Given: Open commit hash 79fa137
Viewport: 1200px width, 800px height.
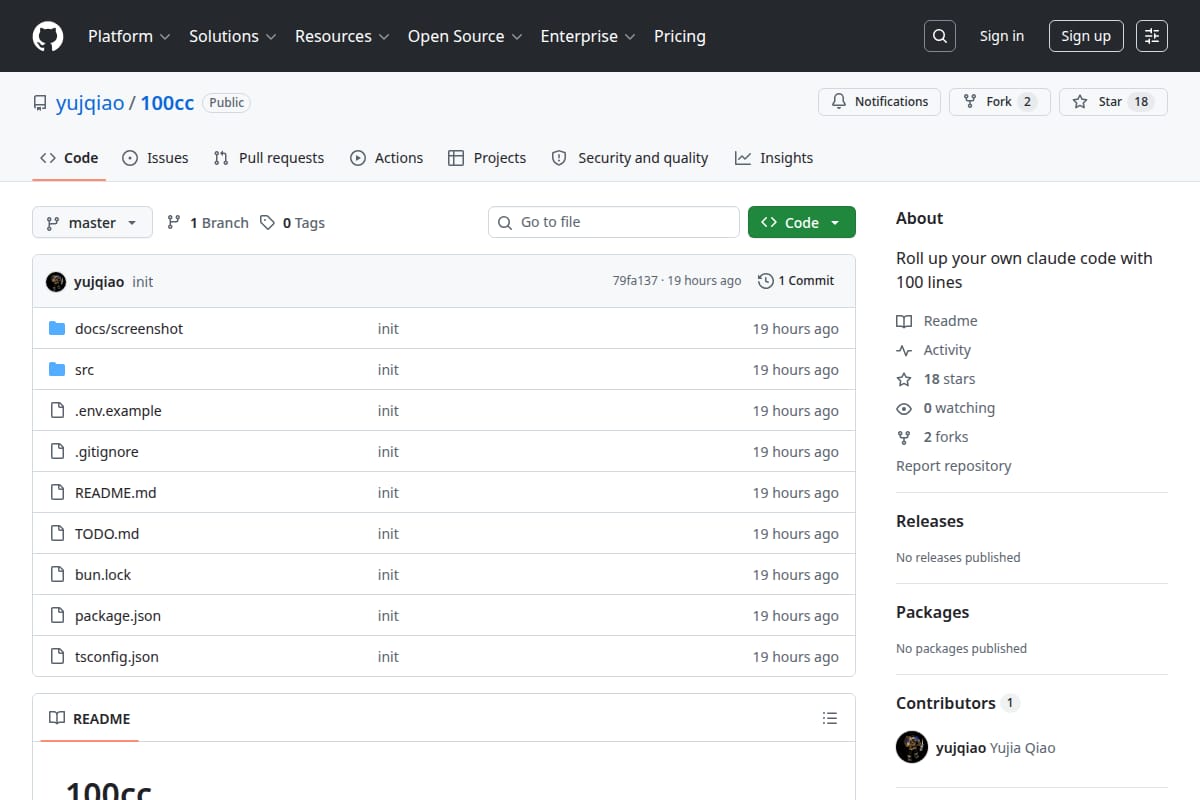Looking at the screenshot, I should click(x=635, y=281).
